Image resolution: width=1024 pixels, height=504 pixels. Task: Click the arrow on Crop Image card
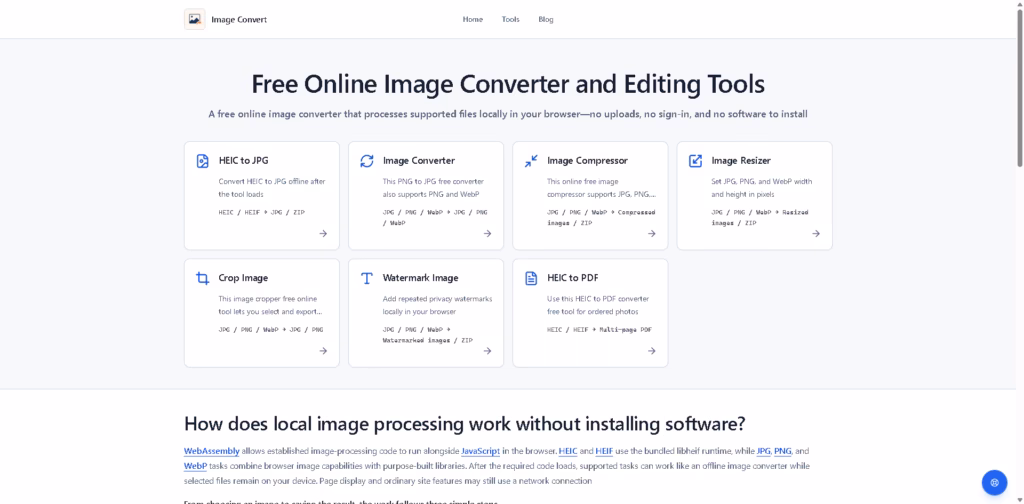tap(323, 351)
